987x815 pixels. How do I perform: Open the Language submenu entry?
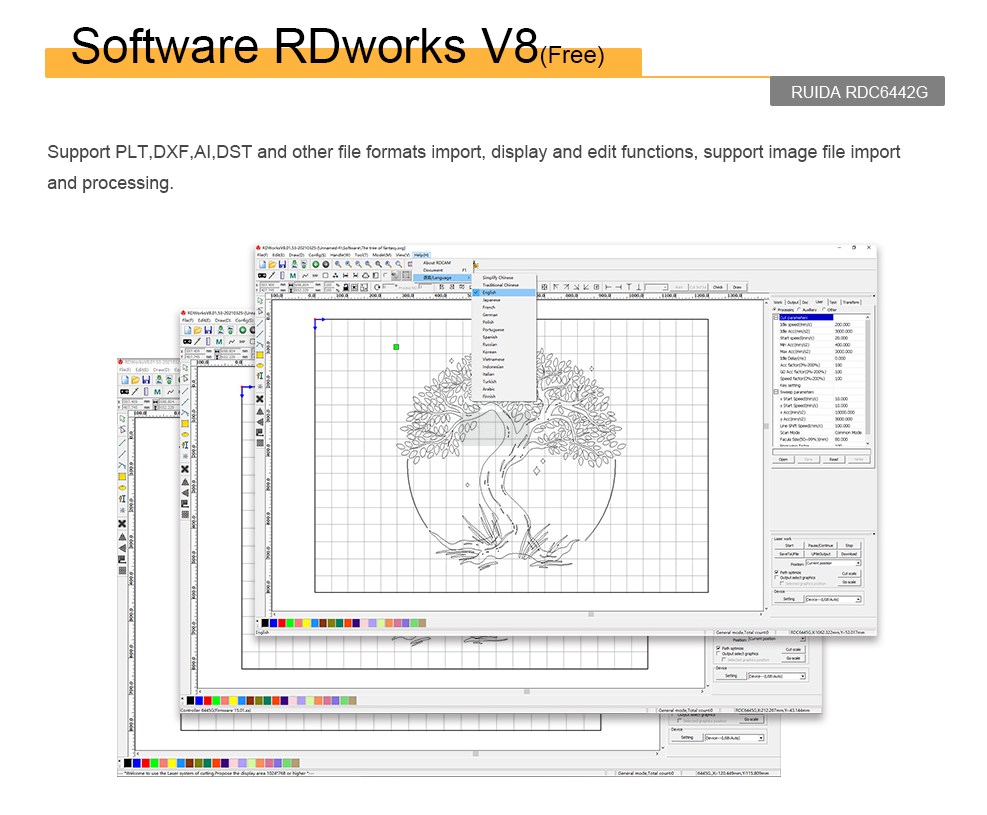point(441,278)
